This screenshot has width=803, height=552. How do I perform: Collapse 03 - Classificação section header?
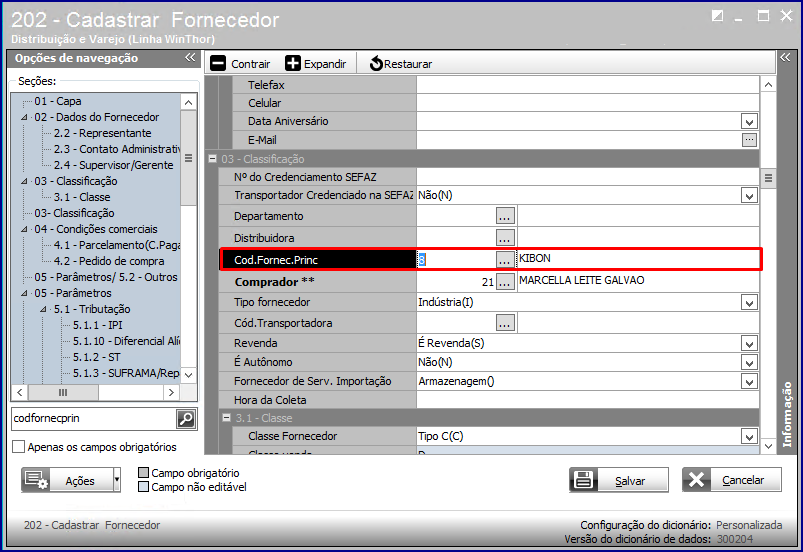213,159
